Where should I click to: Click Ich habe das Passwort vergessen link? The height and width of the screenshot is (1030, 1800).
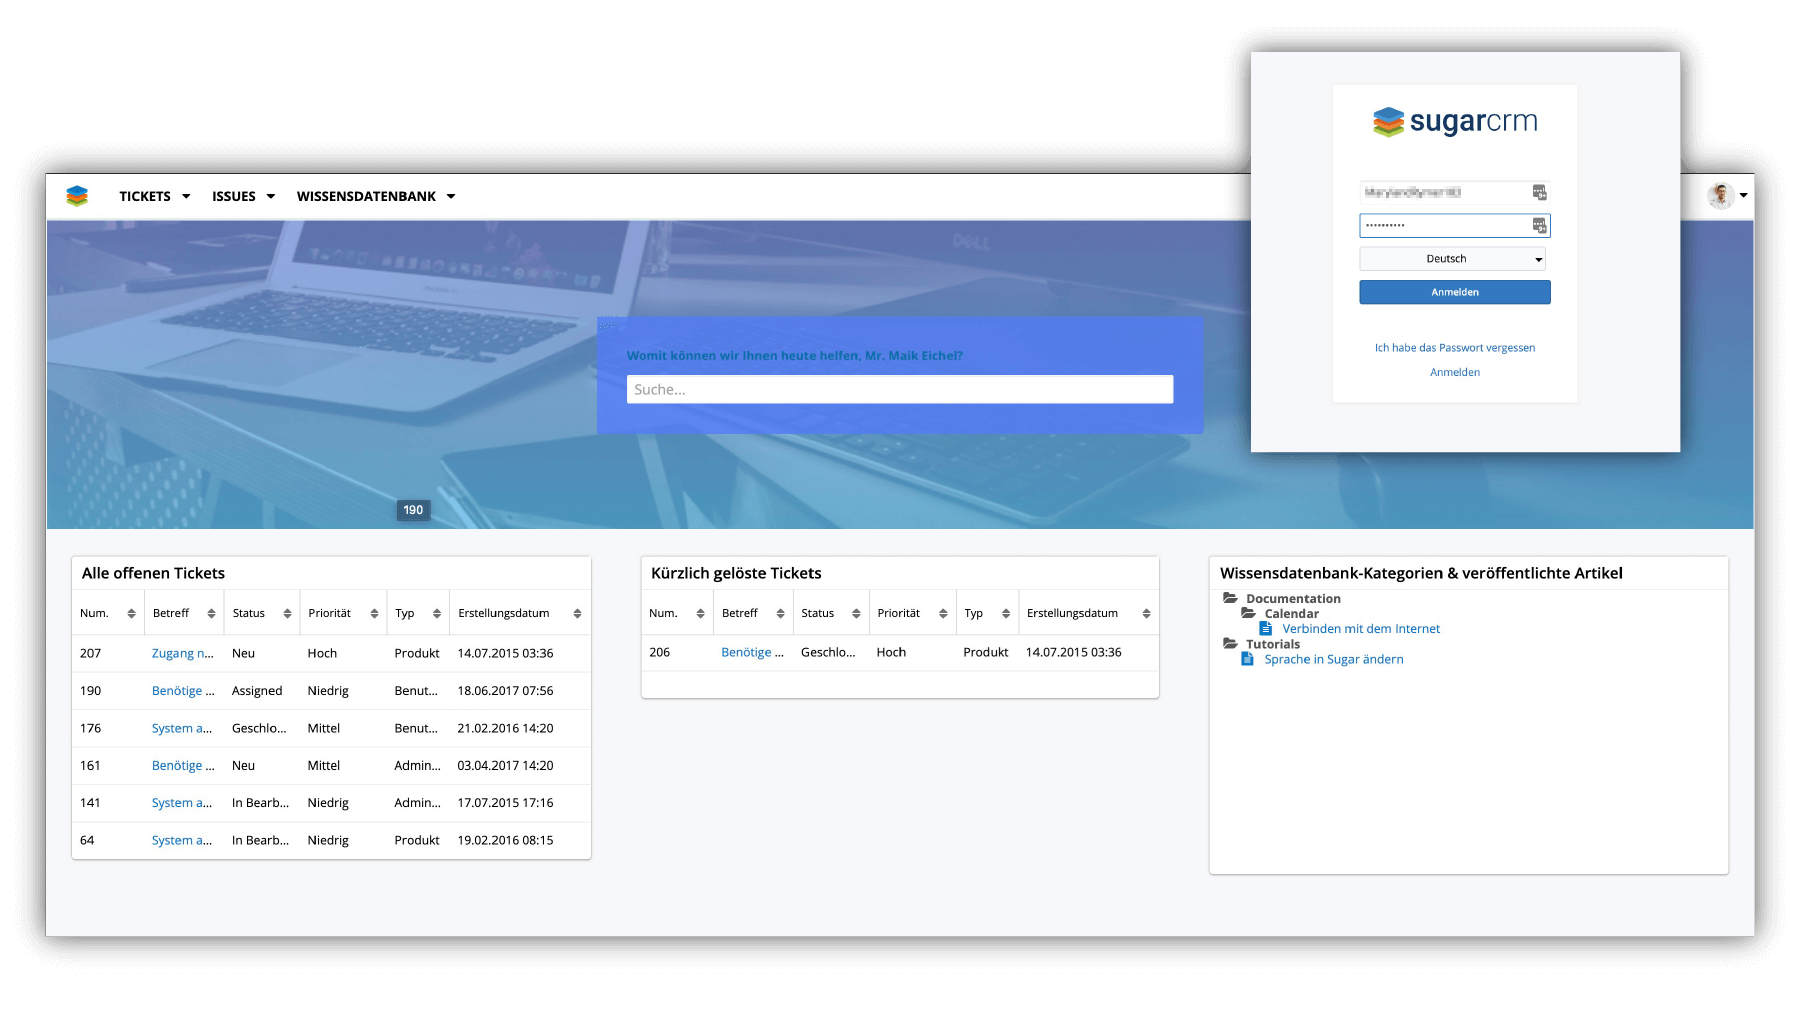1454,348
